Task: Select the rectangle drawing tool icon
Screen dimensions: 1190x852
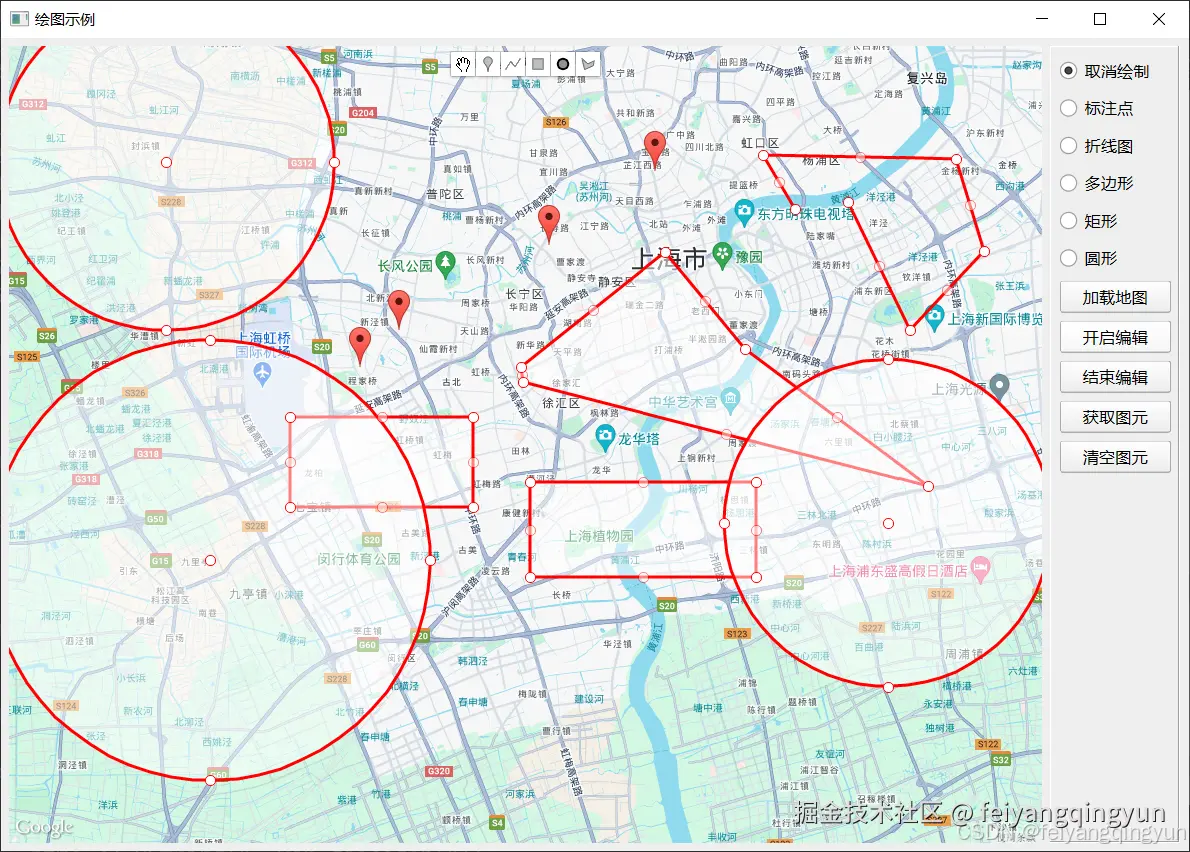Action: (538, 64)
